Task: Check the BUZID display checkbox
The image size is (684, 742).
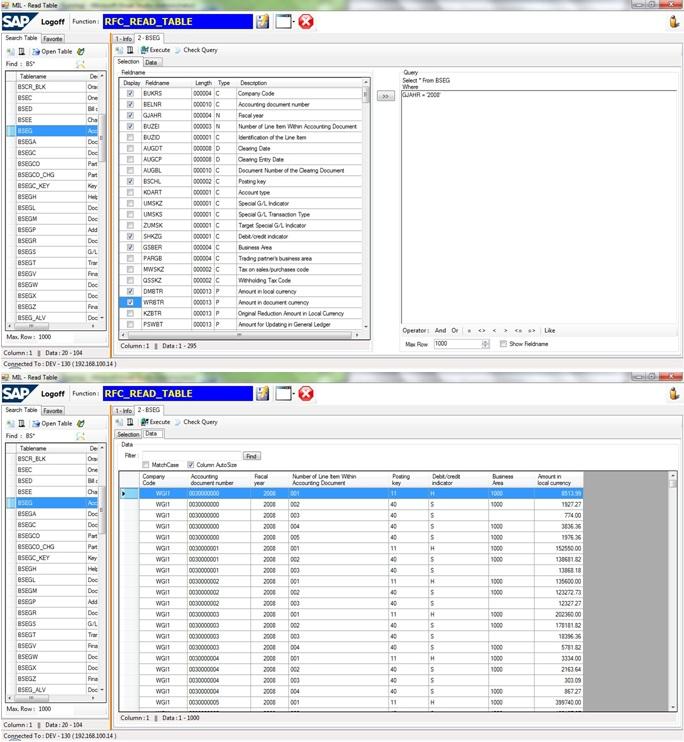Action: pos(130,138)
